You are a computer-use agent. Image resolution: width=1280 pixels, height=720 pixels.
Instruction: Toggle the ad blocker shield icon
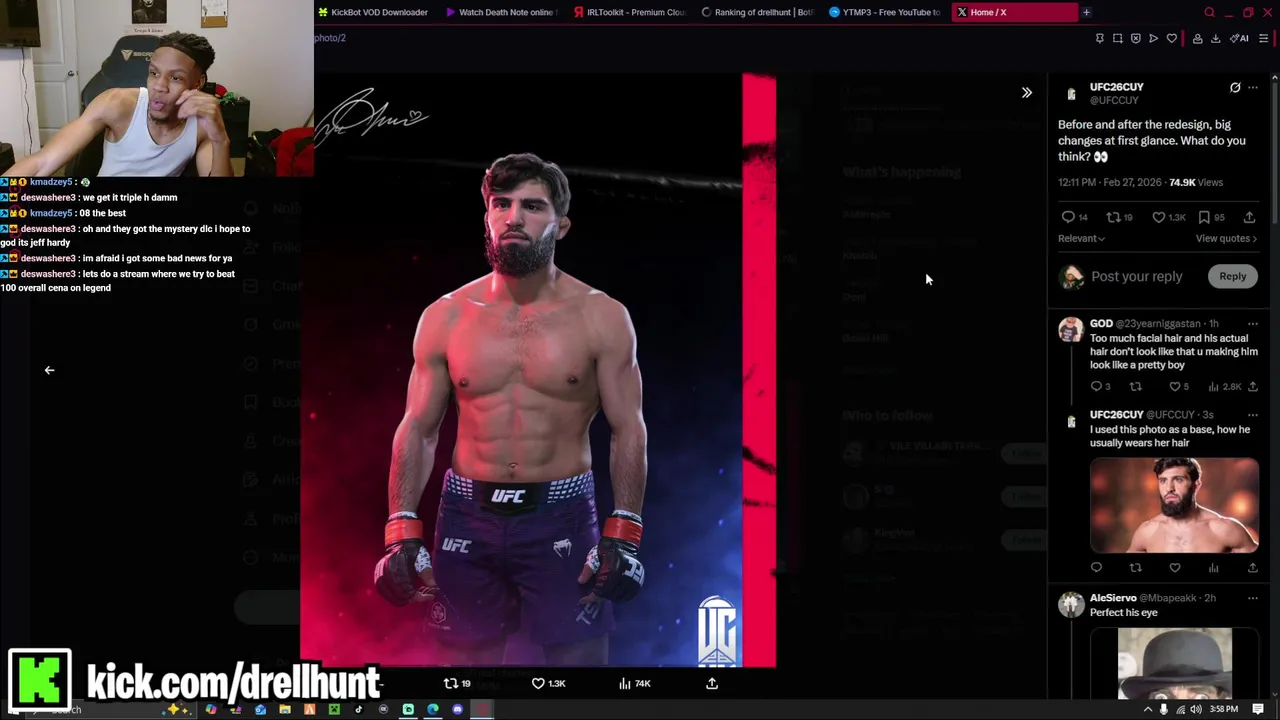[x=1136, y=38]
